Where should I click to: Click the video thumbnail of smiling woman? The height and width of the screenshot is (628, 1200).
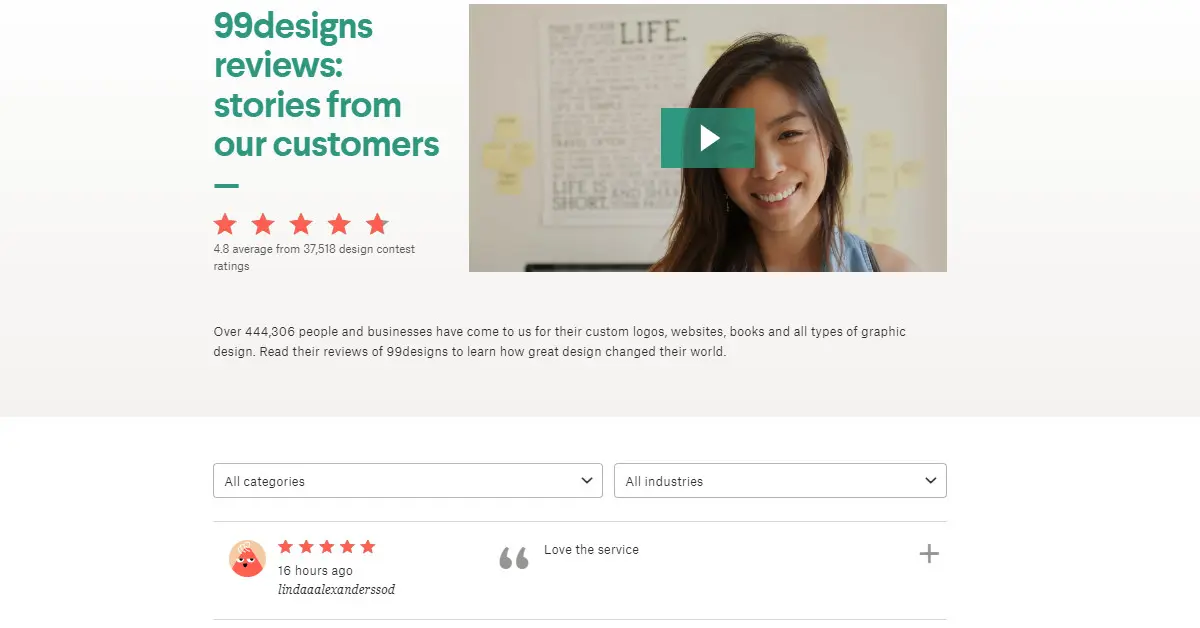point(708,138)
